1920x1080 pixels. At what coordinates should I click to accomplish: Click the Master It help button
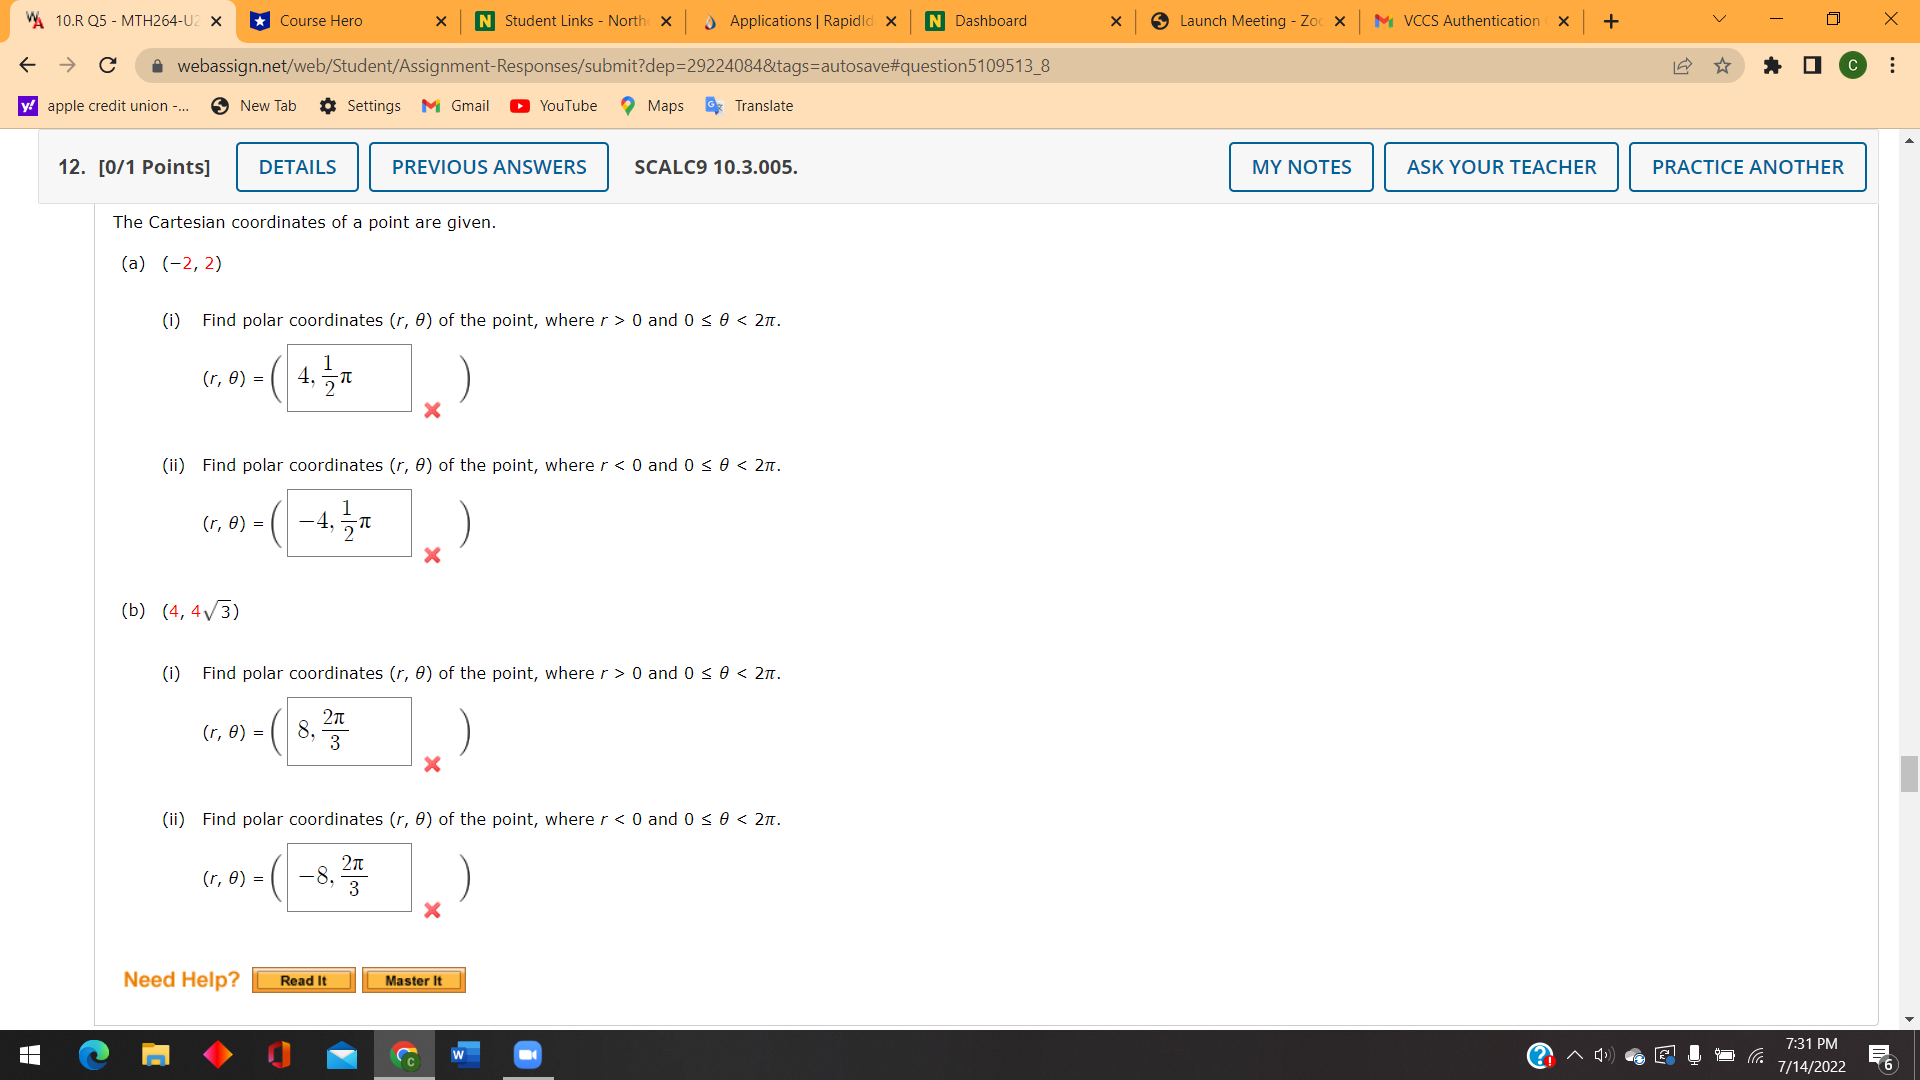coord(413,980)
